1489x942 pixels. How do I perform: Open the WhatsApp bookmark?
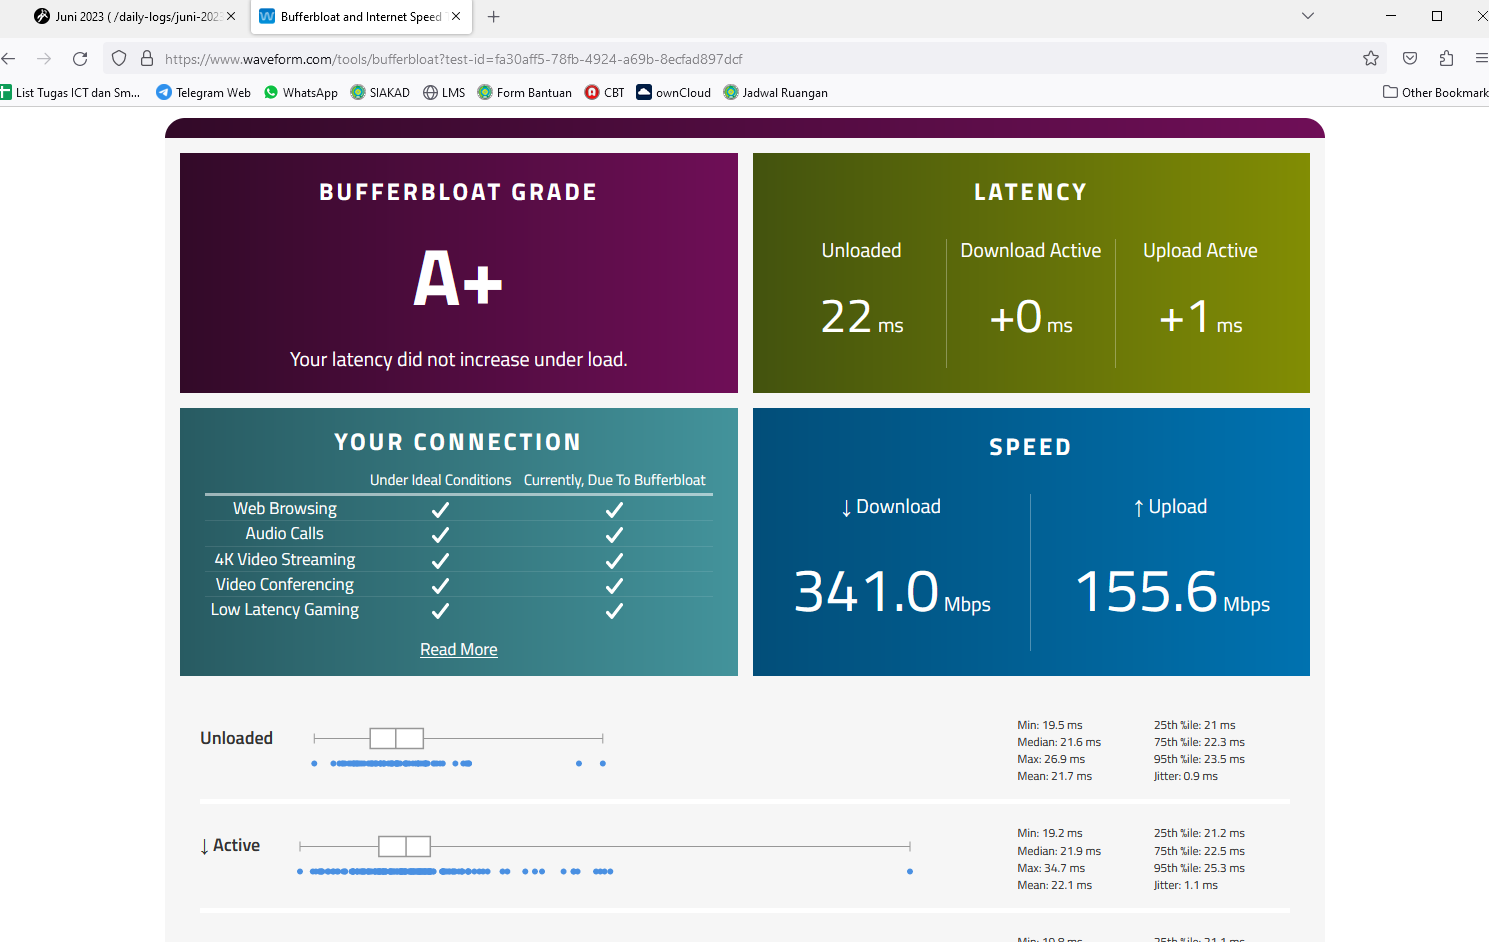[301, 92]
